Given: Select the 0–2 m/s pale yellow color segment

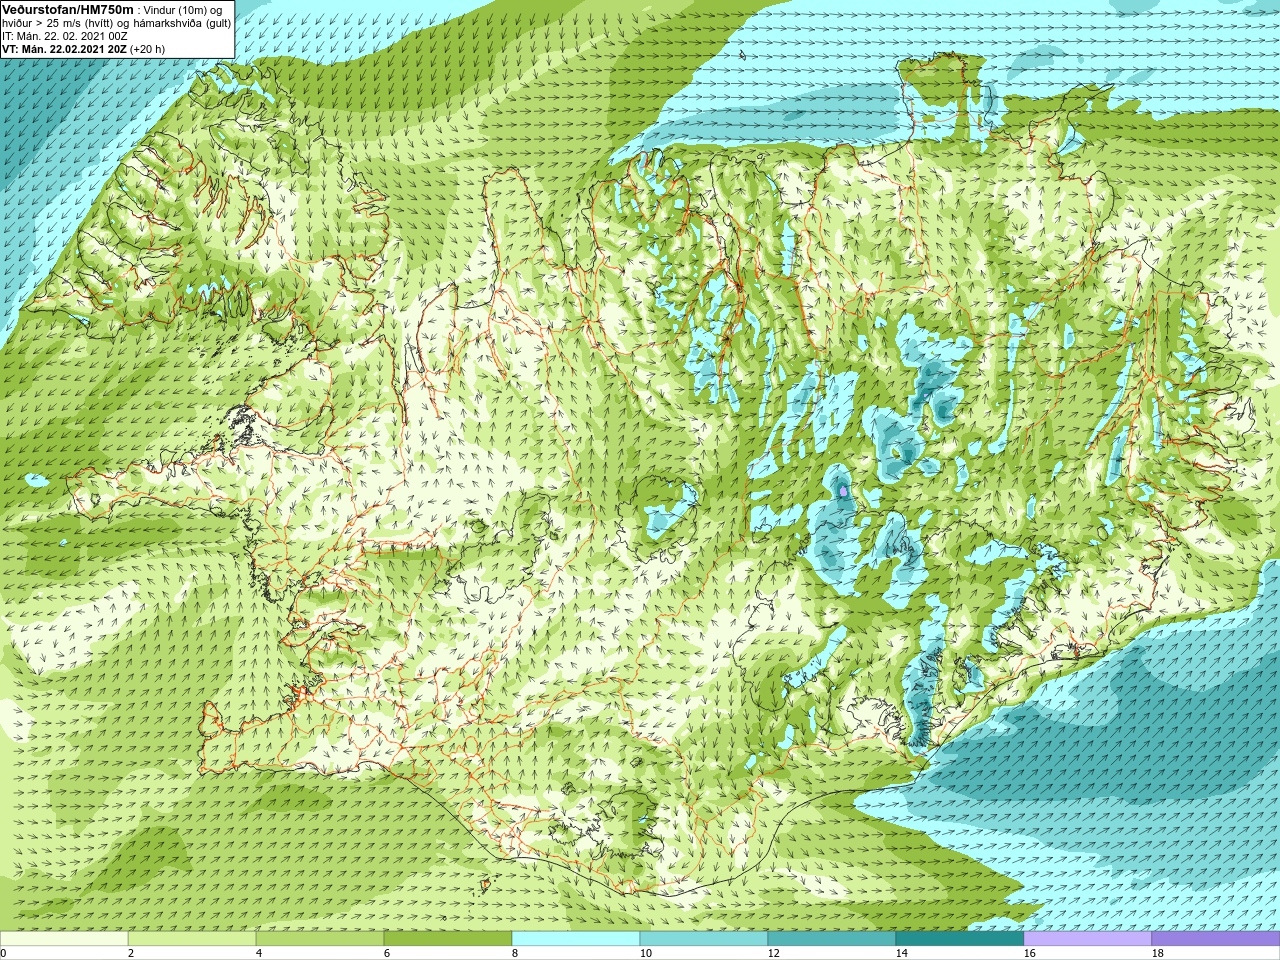Looking at the screenshot, I should click(64, 939).
